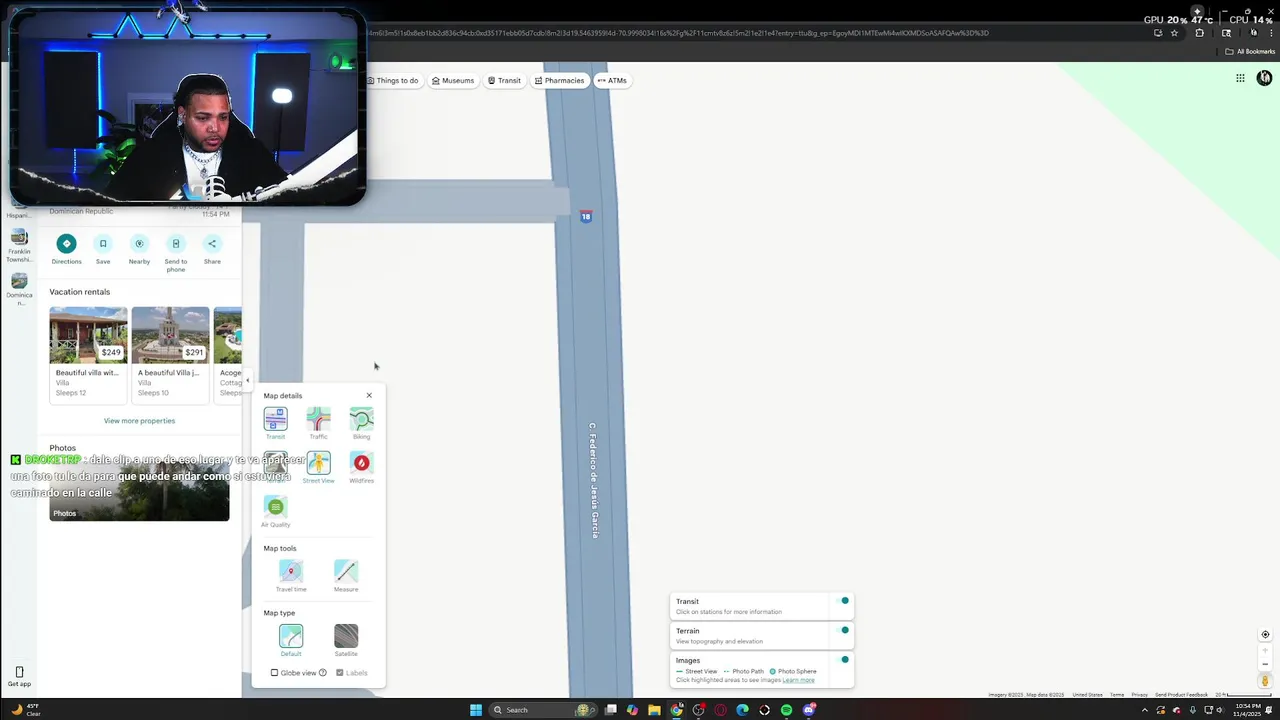Collapse the side panel arrow
Viewport: 1280px width, 720px height.
[248, 380]
